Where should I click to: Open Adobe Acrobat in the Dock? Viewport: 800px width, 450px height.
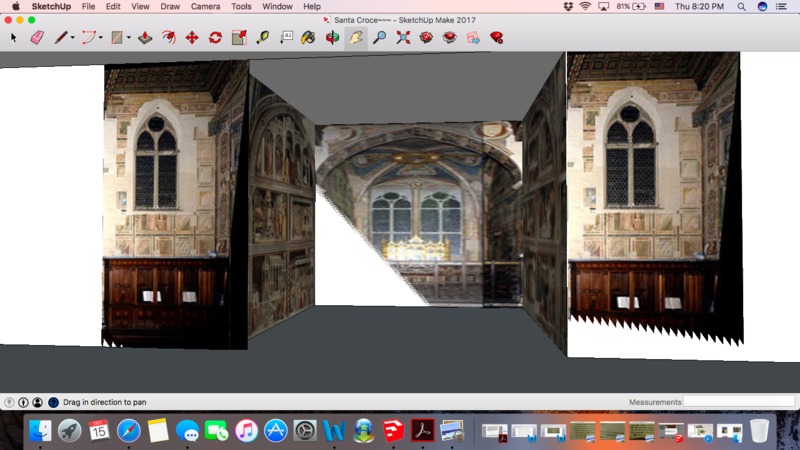point(422,431)
